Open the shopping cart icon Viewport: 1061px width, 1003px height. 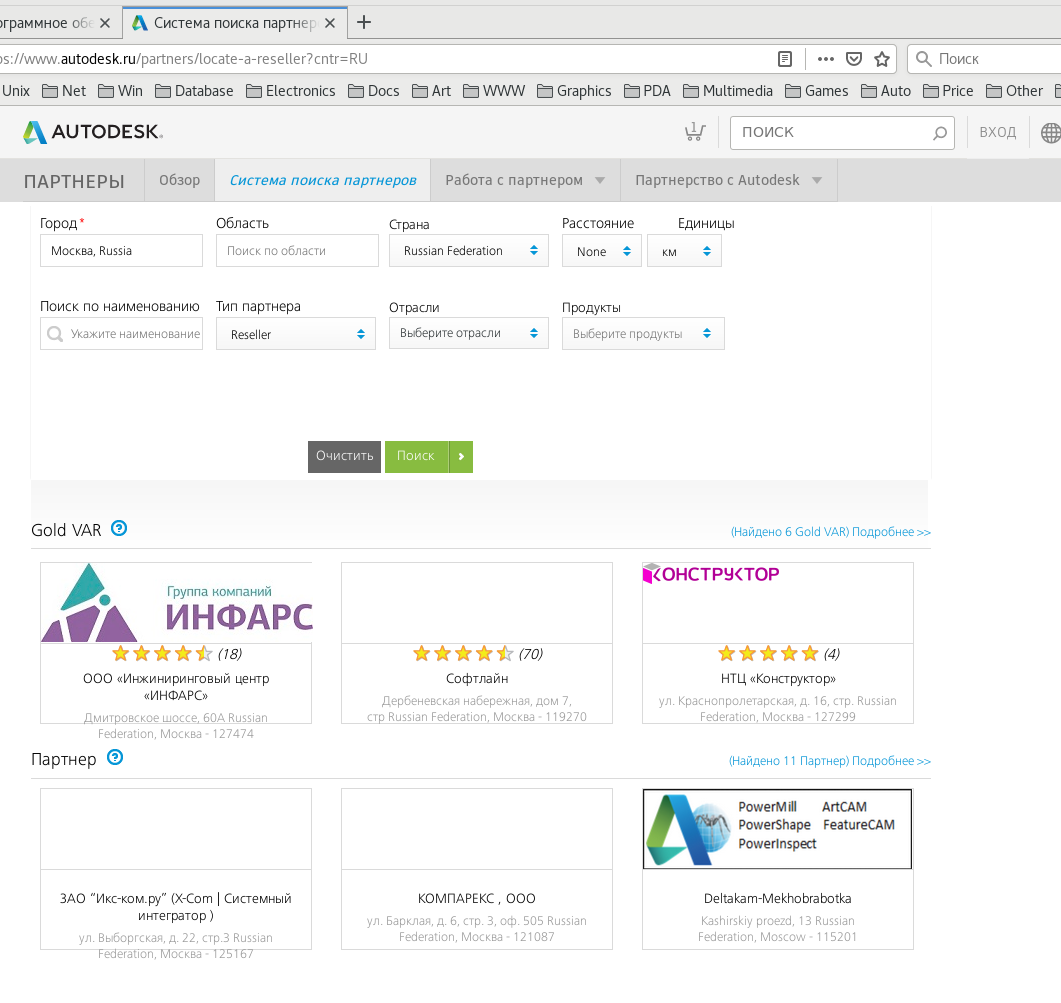(x=694, y=131)
